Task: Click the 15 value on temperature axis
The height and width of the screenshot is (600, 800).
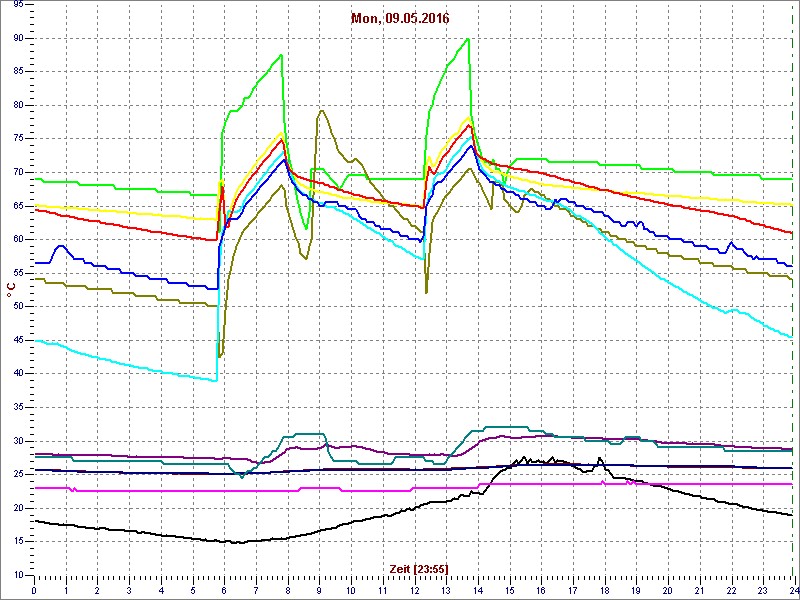Action: click(x=17, y=541)
